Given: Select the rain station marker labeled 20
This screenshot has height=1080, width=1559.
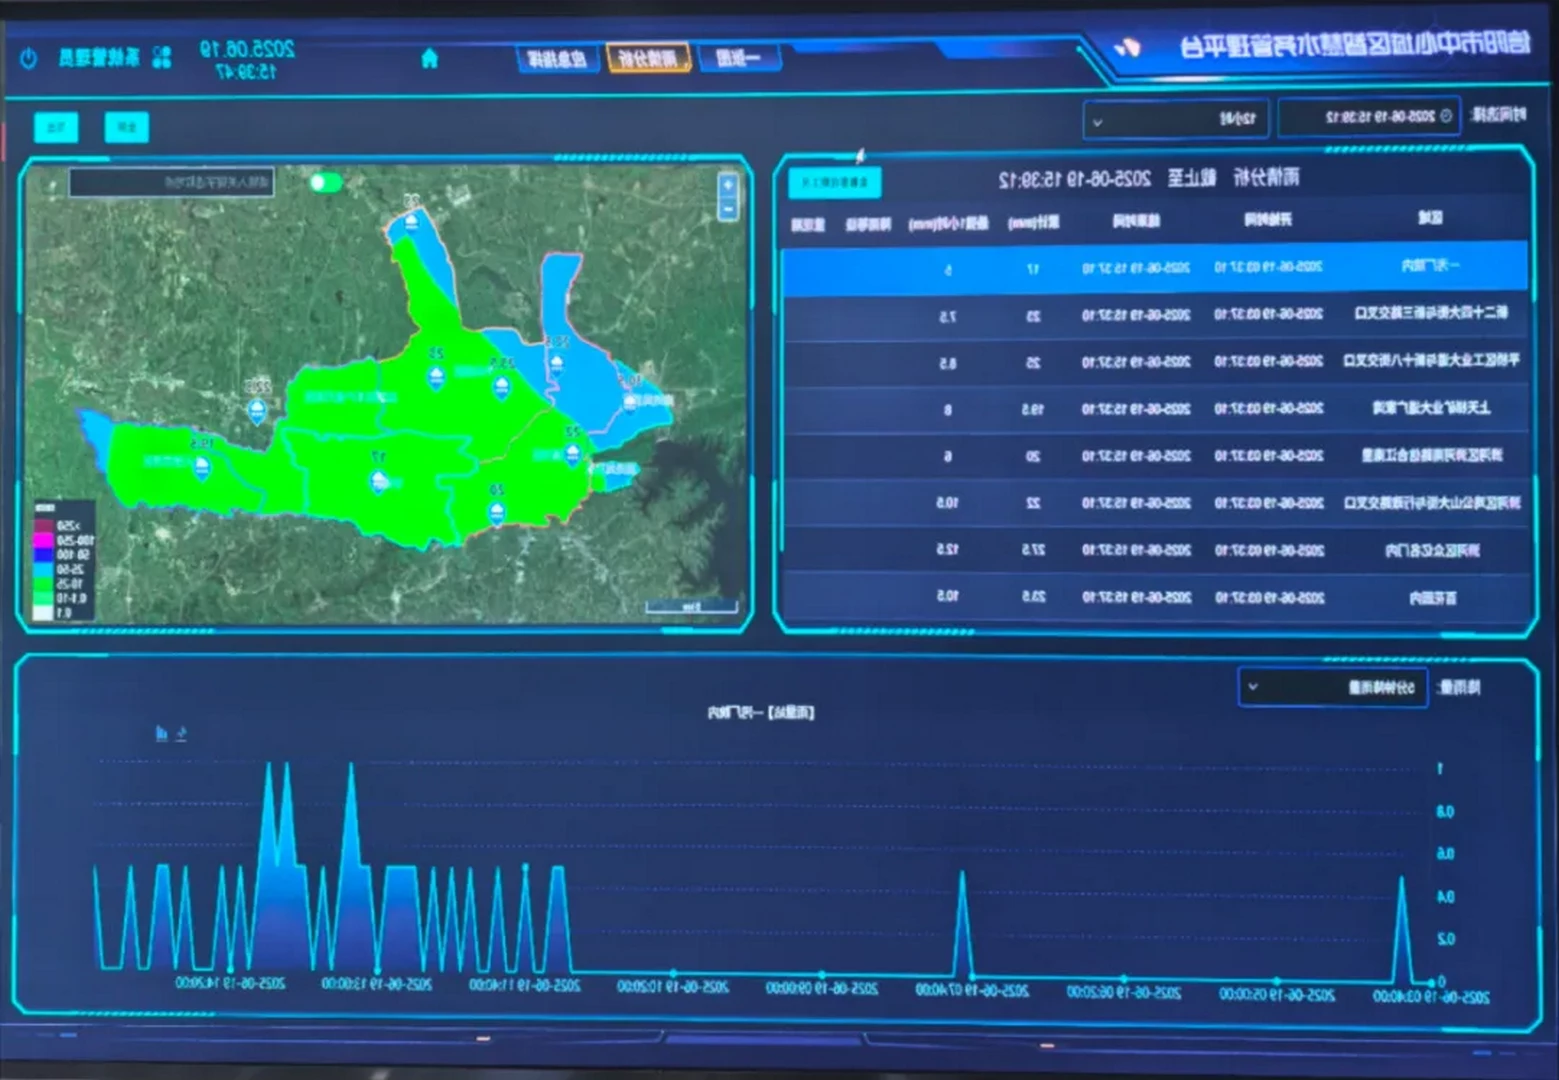Looking at the screenshot, I should pyautogui.click(x=497, y=514).
